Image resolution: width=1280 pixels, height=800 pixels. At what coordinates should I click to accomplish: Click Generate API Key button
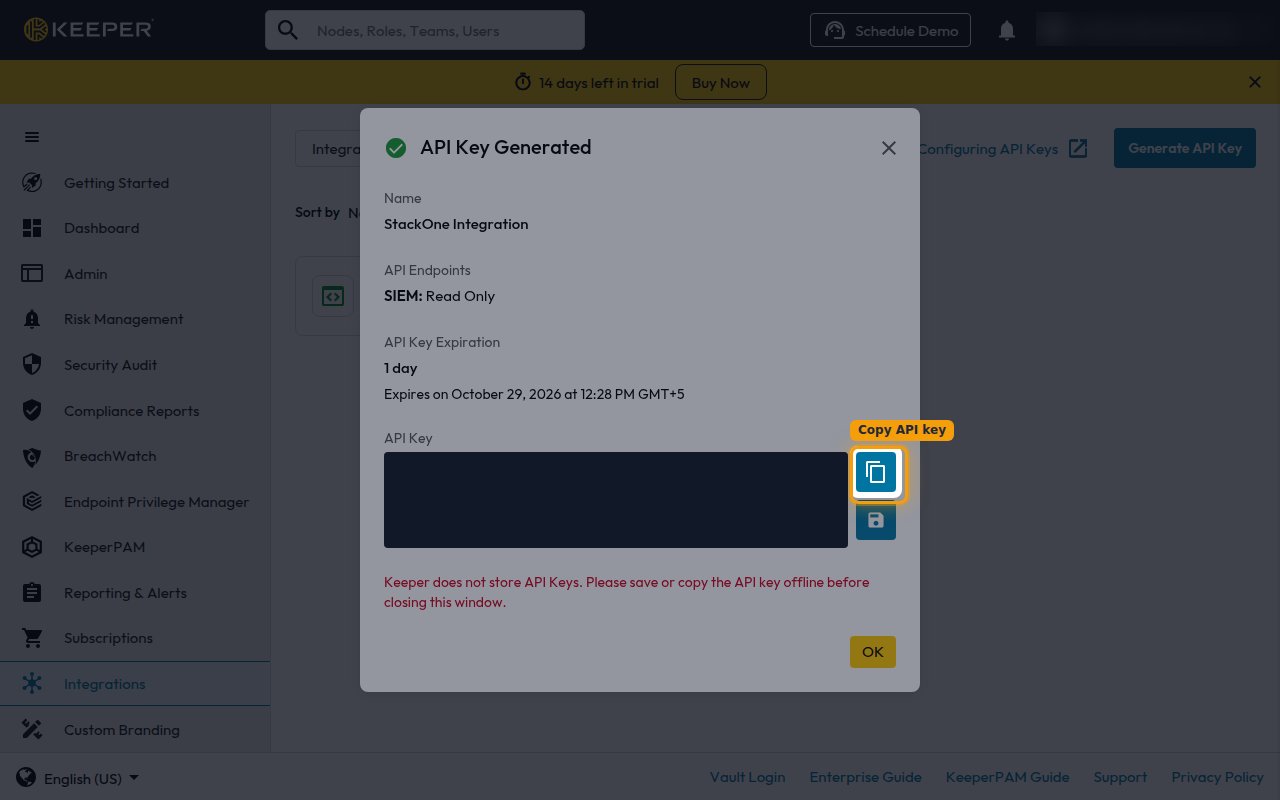coord(1185,148)
